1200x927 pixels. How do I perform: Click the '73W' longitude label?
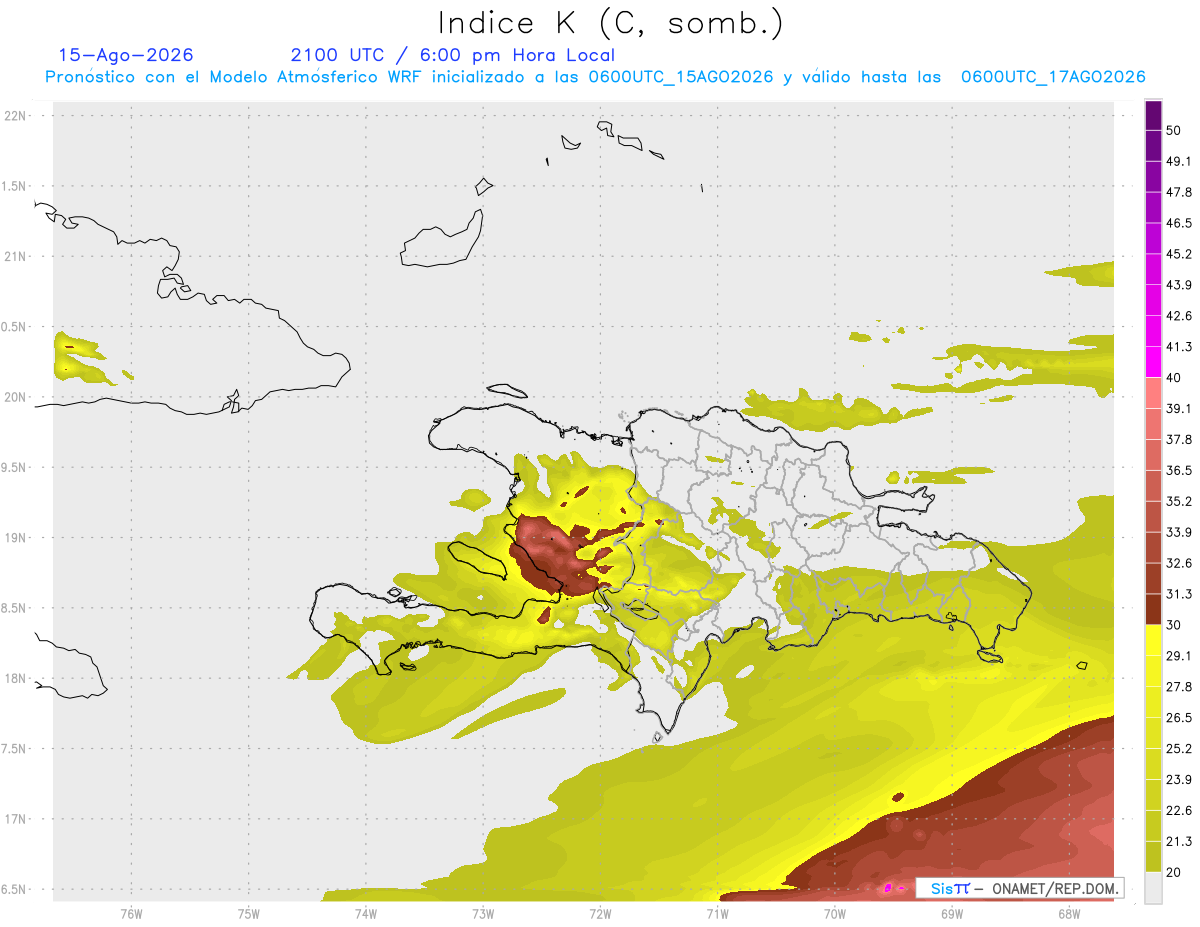[483, 914]
